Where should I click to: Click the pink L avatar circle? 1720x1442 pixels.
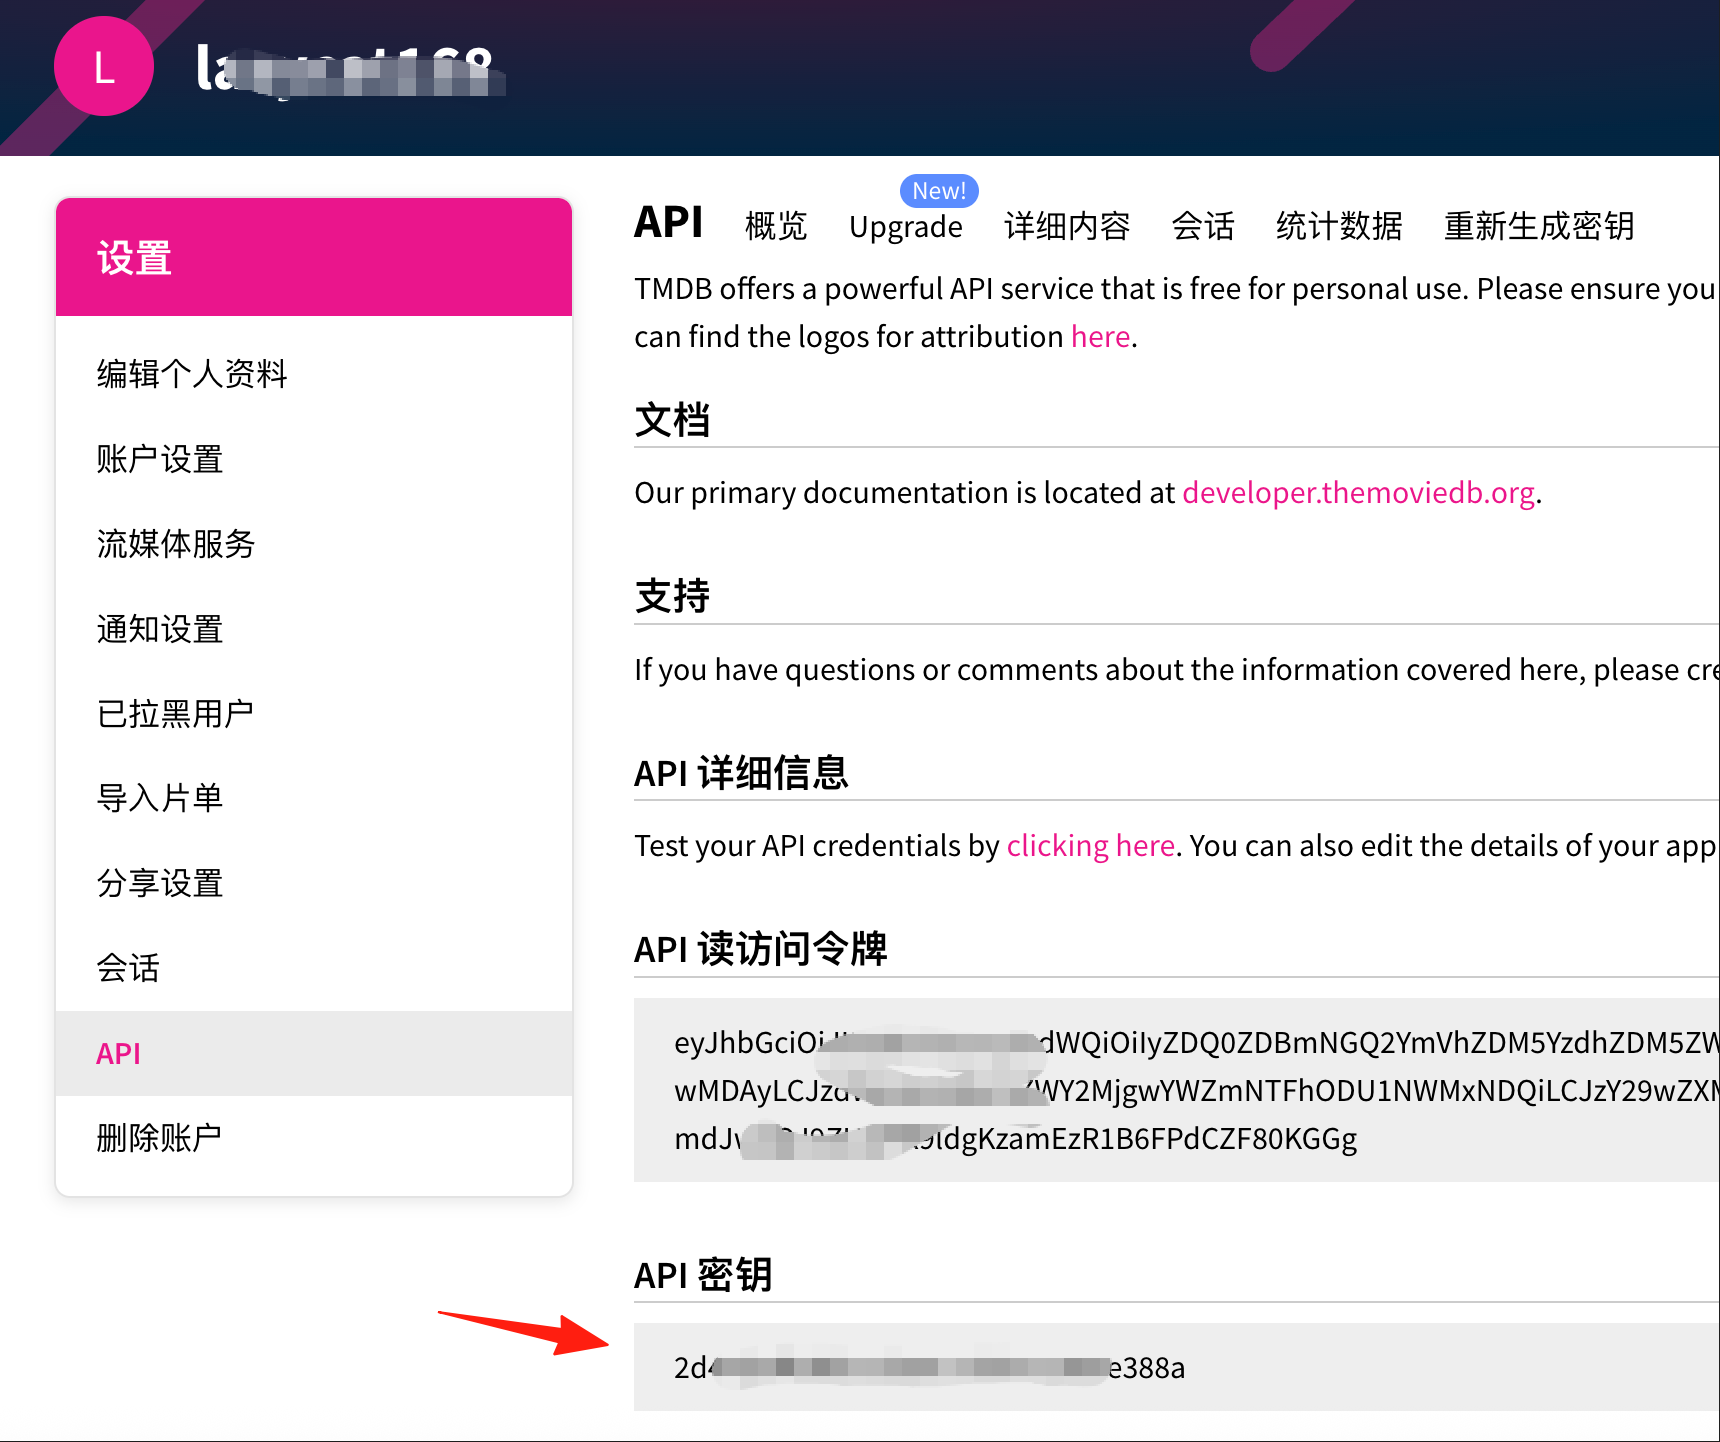pos(104,66)
